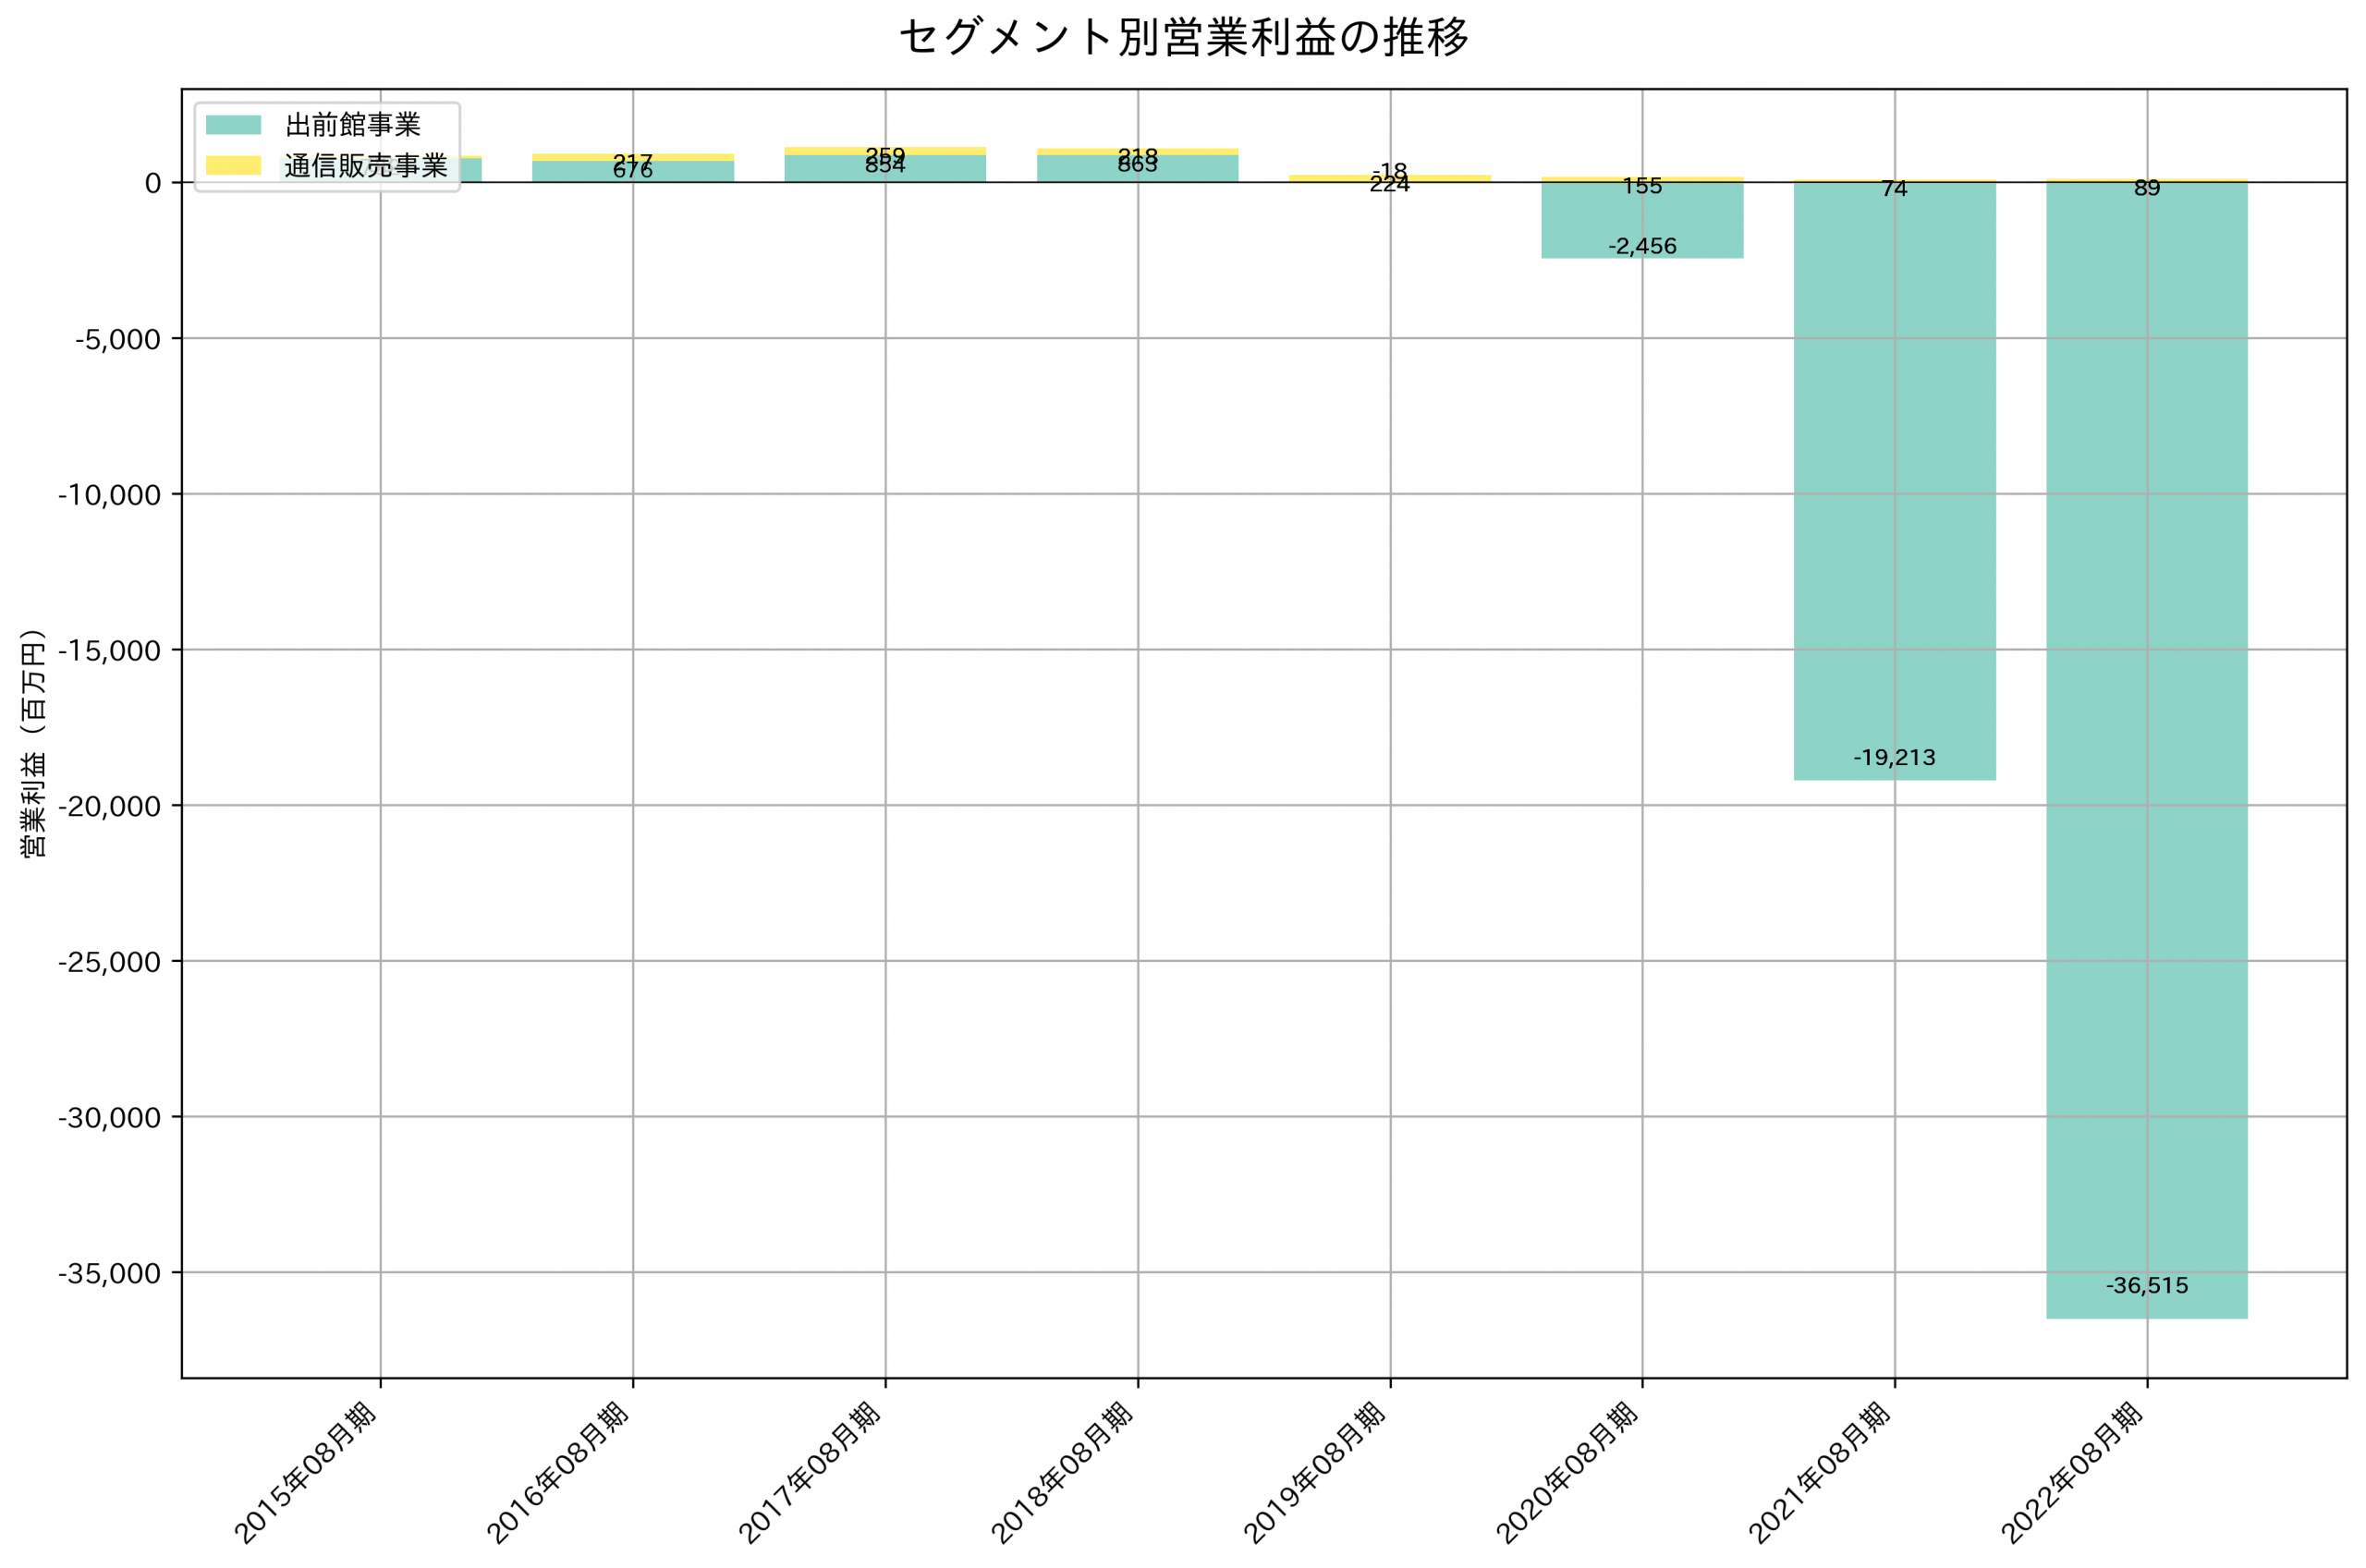Click the teal 出前館事業 legend swatch
The height and width of the screenshot is (1568, 2366).
(x=233, y=125)
